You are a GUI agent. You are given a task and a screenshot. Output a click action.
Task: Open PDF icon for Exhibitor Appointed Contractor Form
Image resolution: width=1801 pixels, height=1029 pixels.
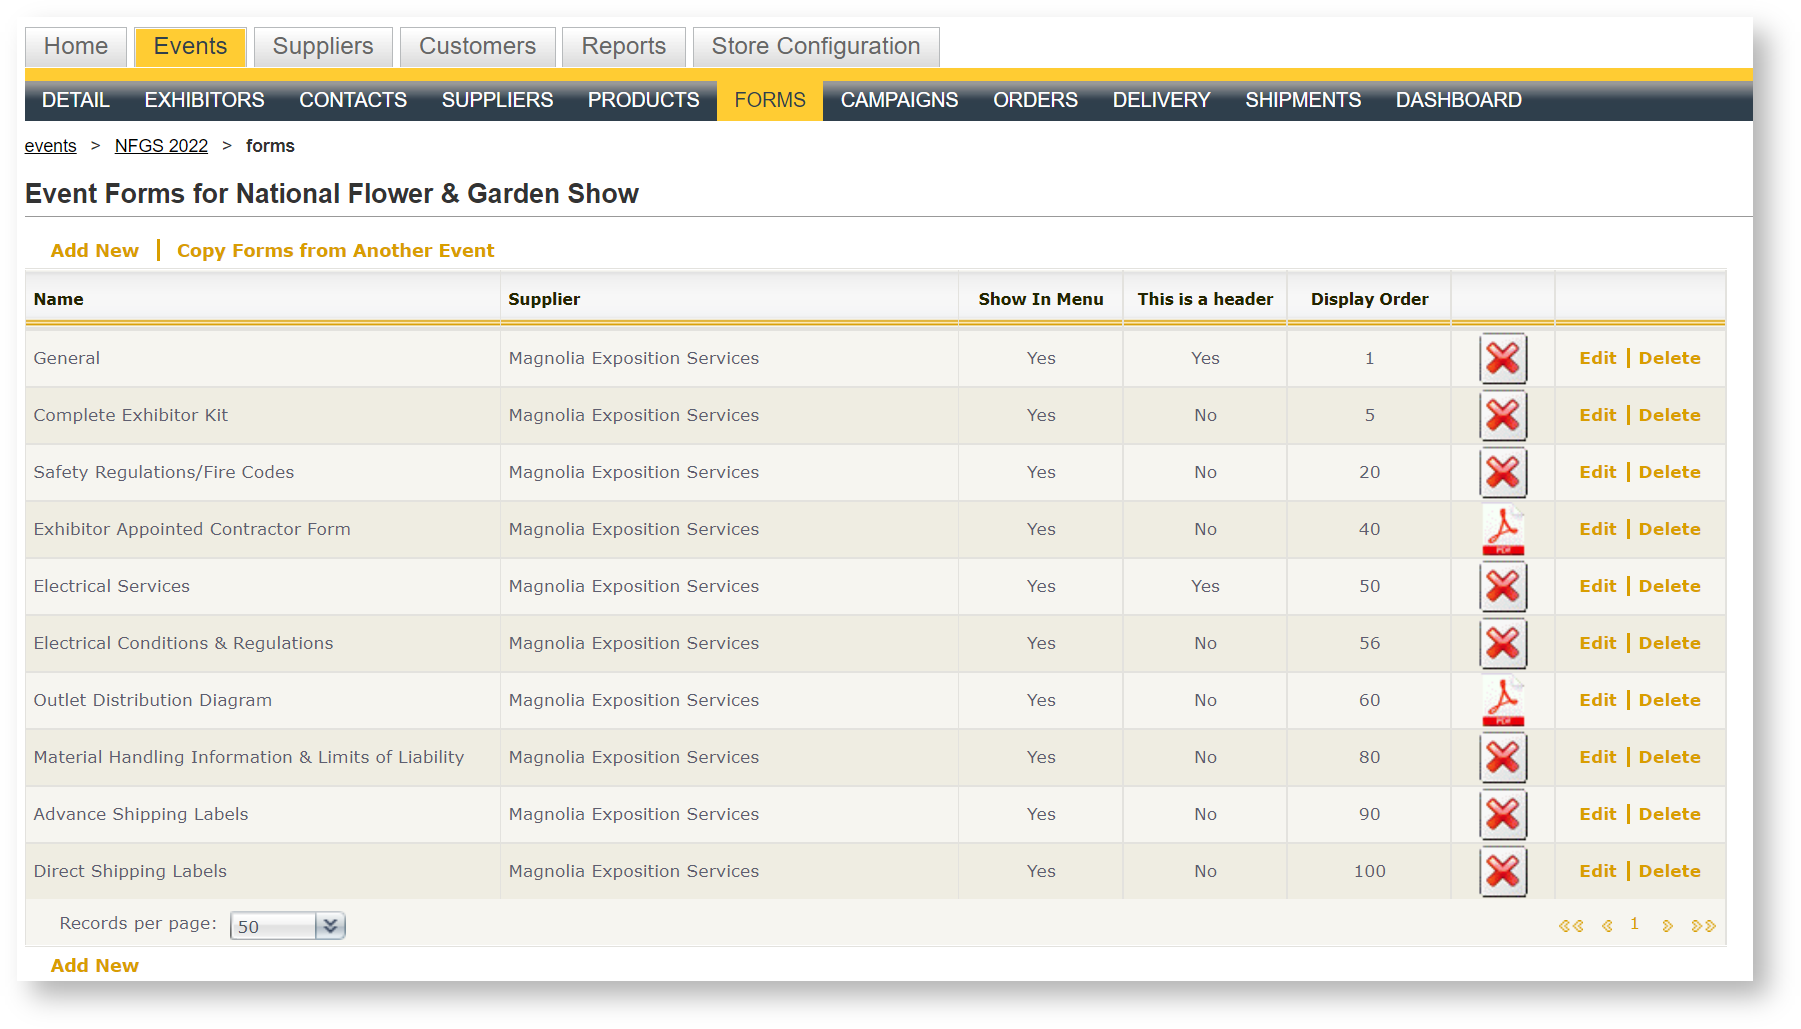pos(1502,530)
